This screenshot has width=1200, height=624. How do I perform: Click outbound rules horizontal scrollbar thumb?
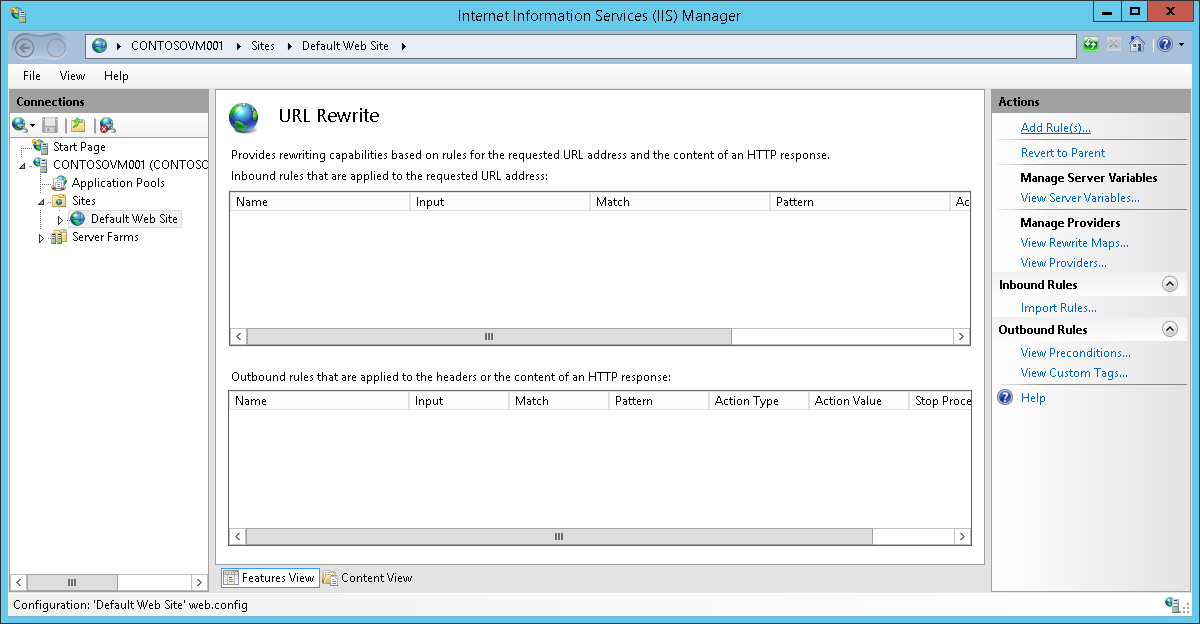click(559, 536)
